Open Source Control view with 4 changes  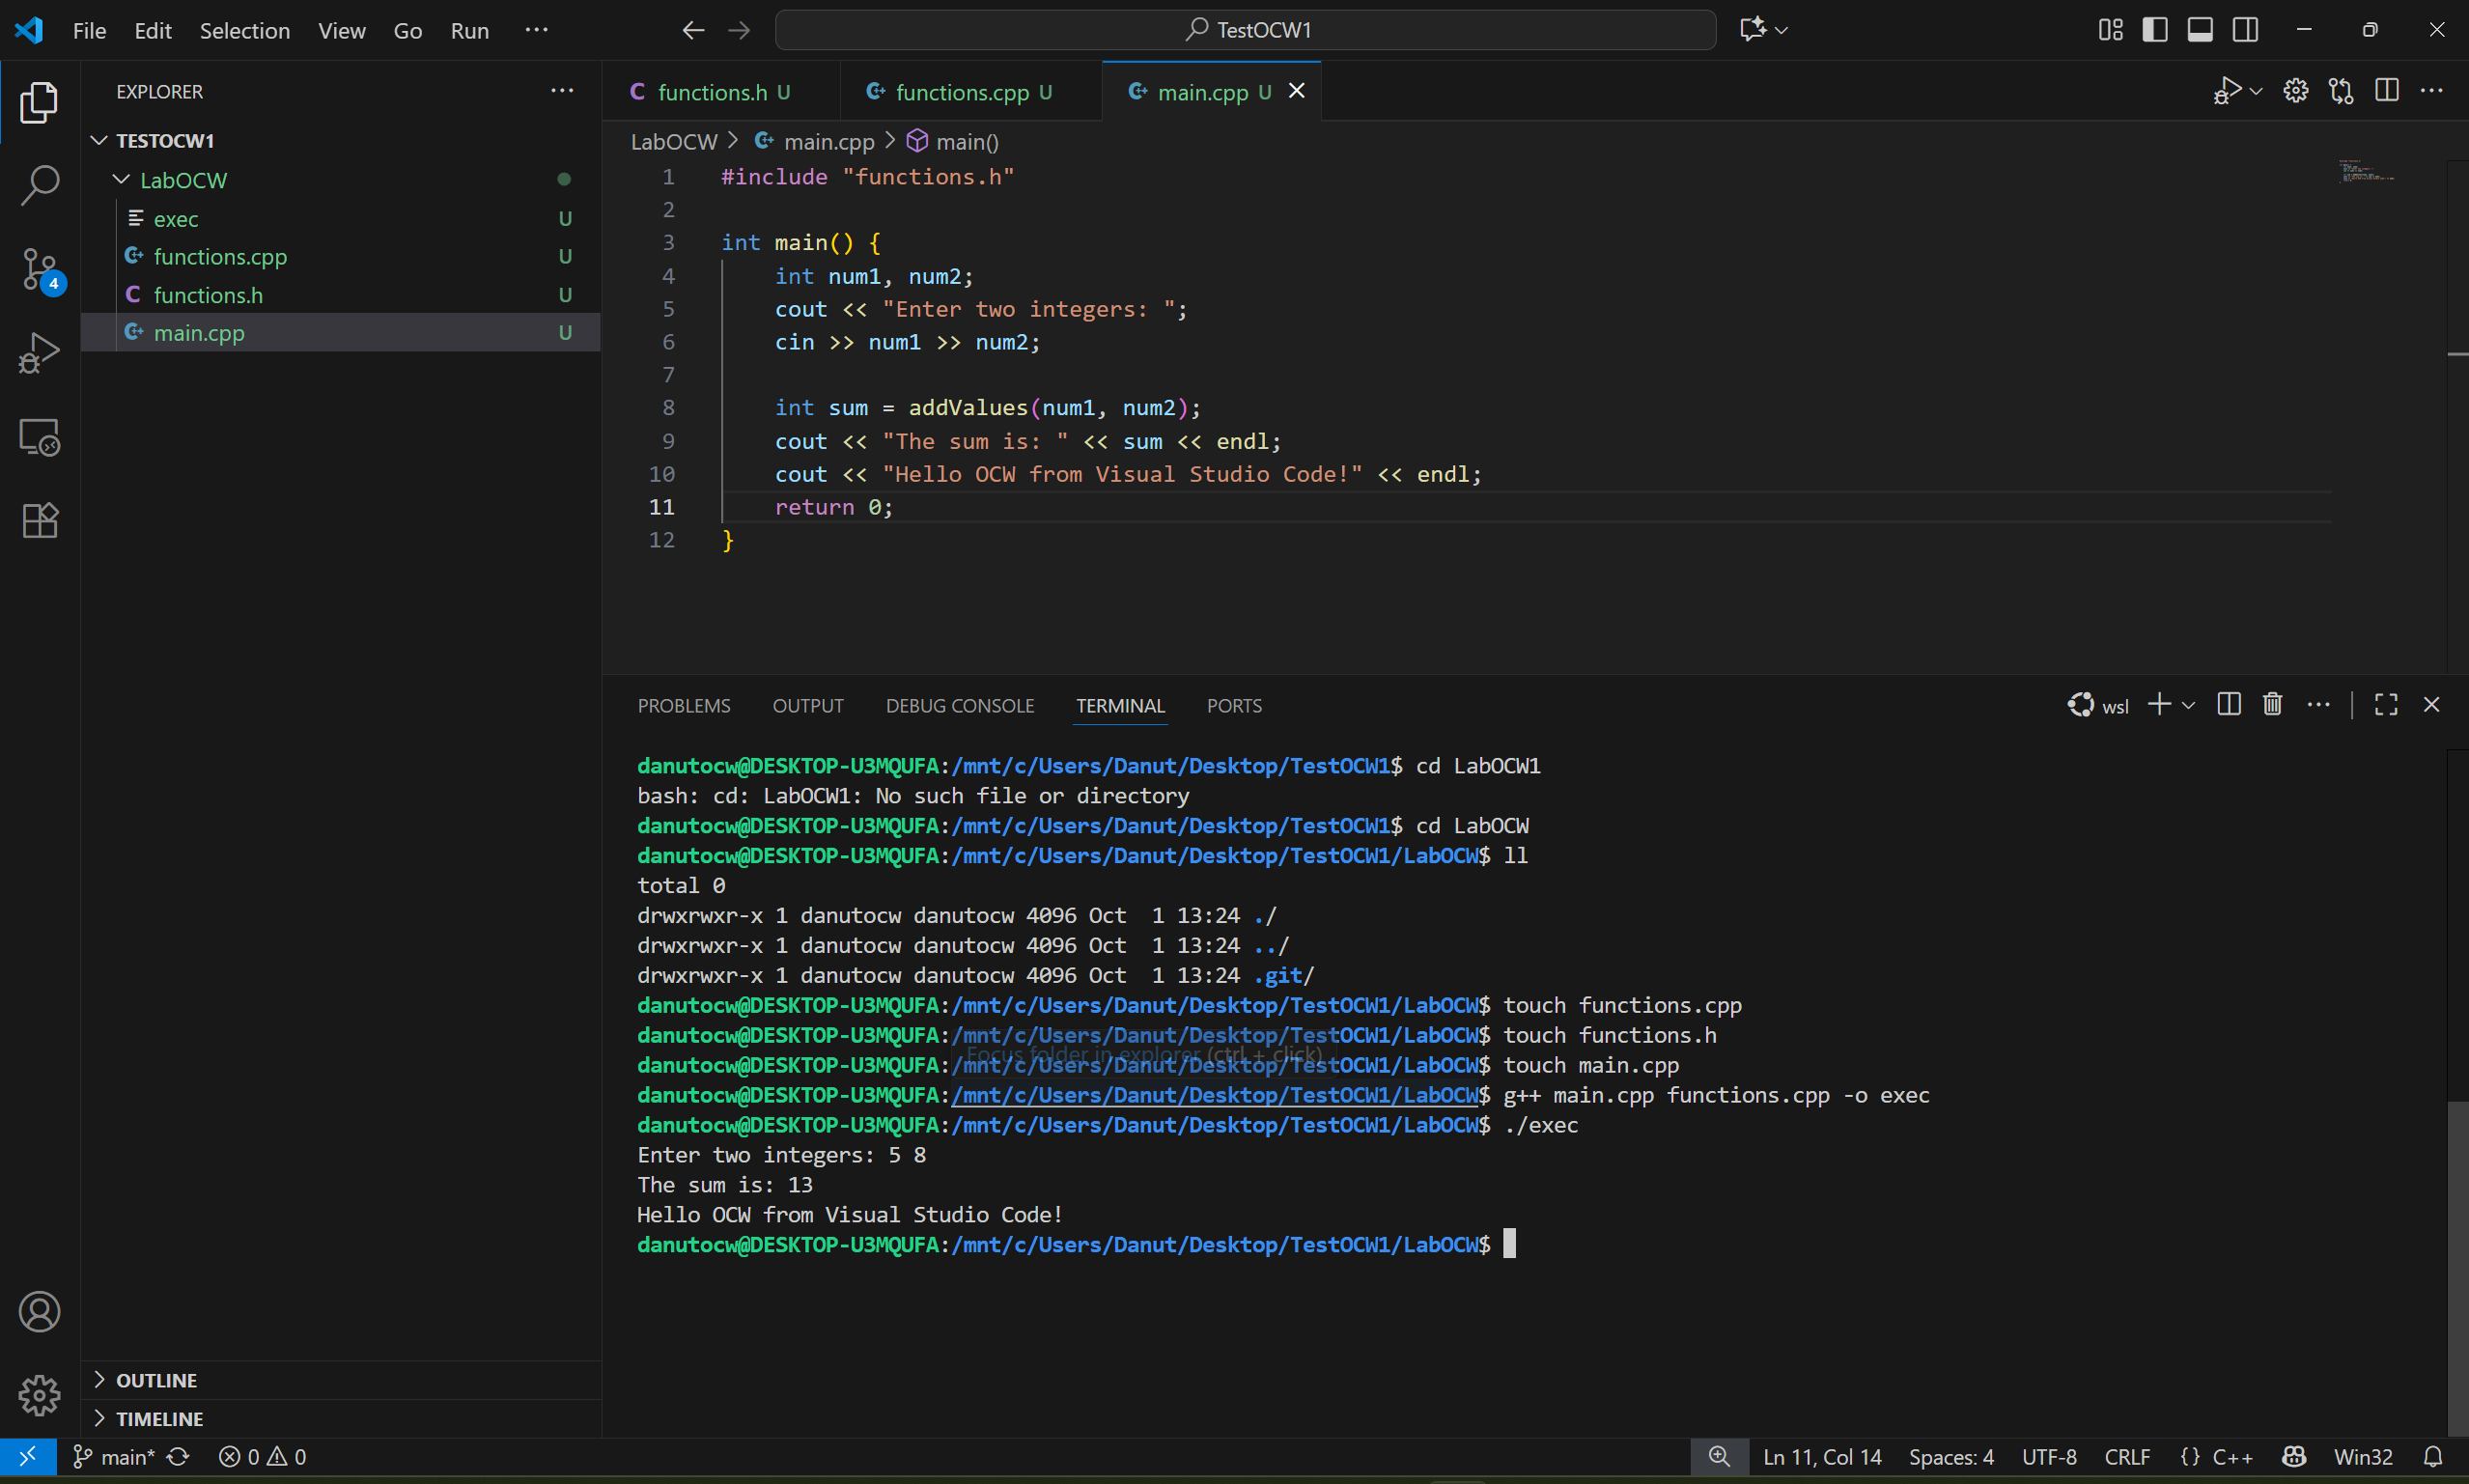tap(39, 269)
